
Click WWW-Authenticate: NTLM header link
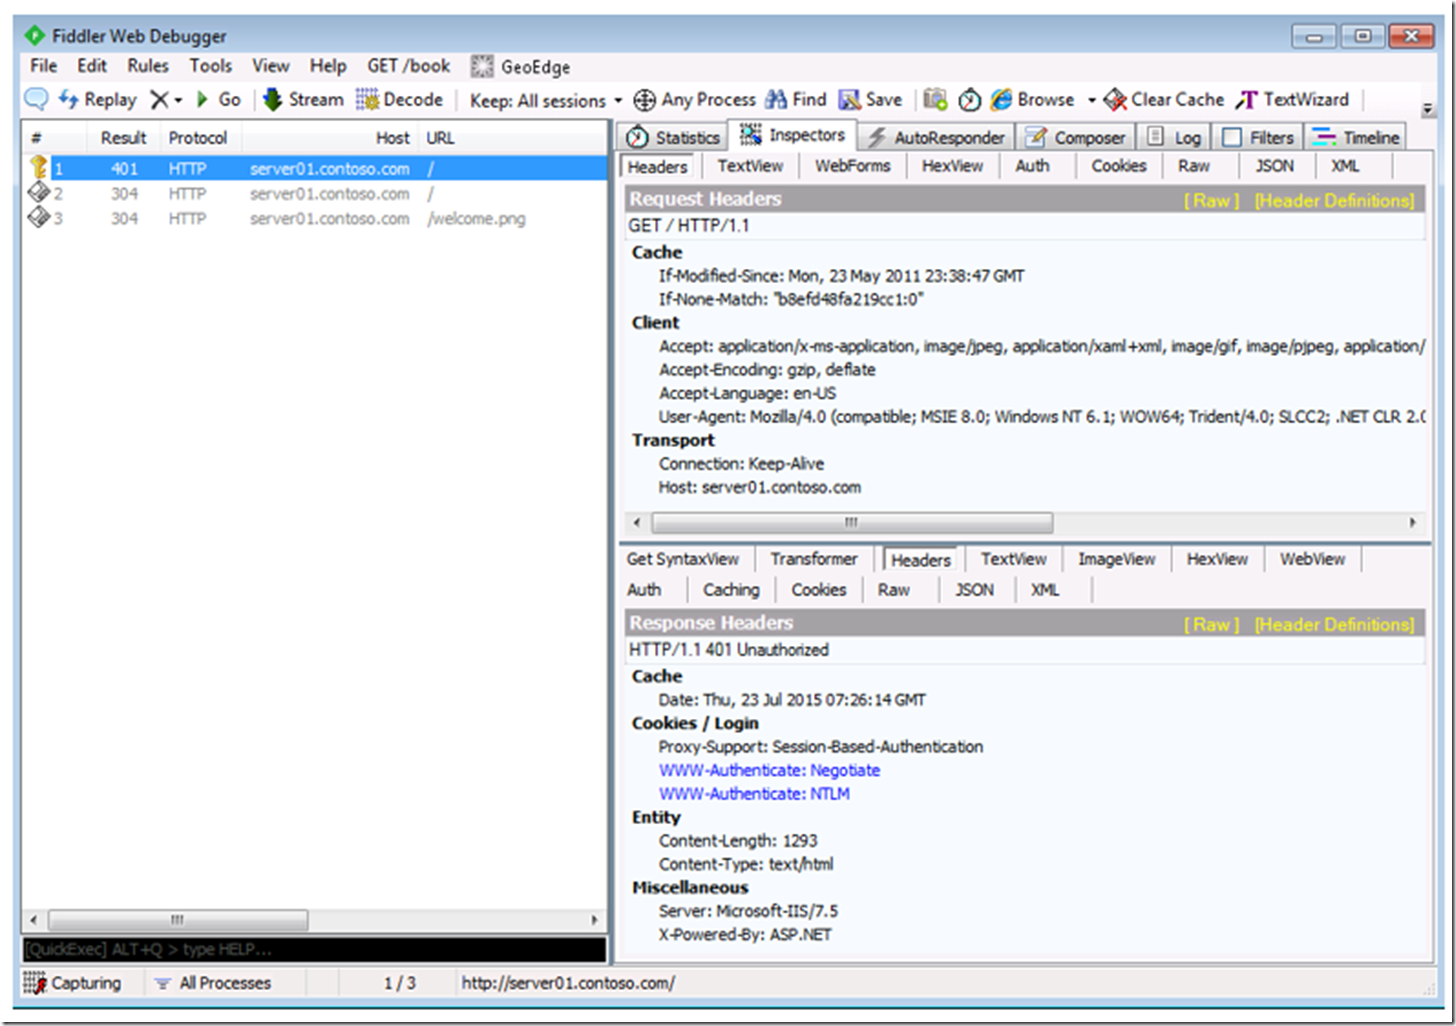pyautogui.click(x=754, y=794)
